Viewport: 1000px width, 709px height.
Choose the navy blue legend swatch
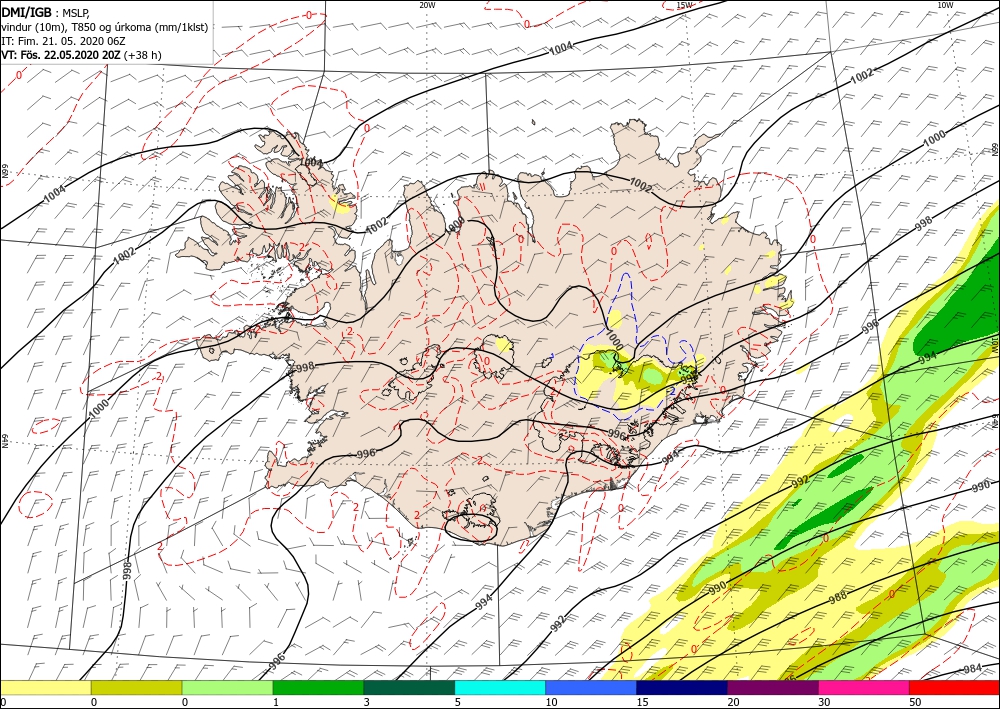tap(682, 688)
